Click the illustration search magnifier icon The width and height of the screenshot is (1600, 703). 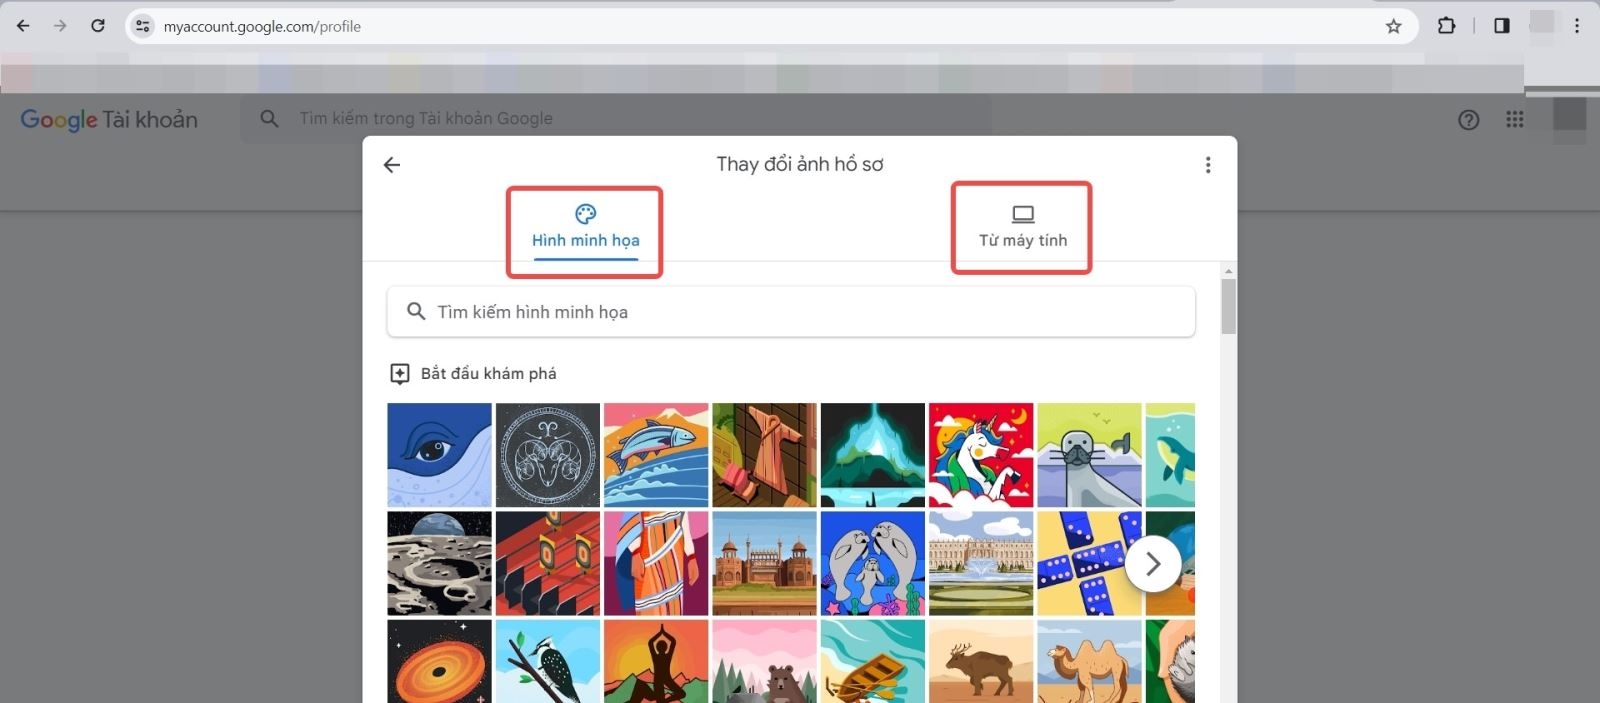tap(416, 312)
